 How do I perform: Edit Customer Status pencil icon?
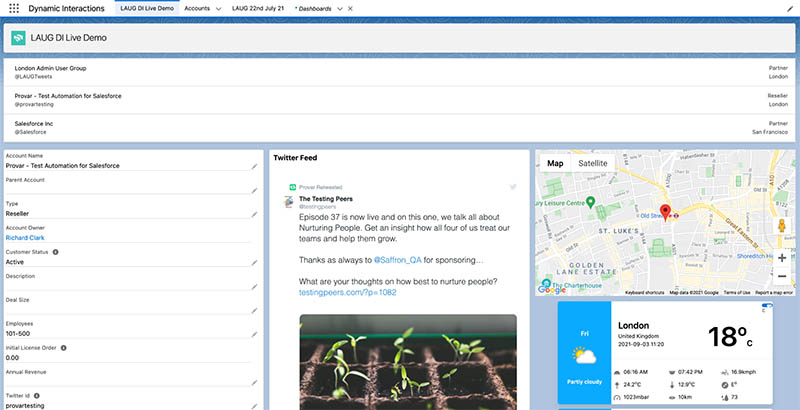254,263
